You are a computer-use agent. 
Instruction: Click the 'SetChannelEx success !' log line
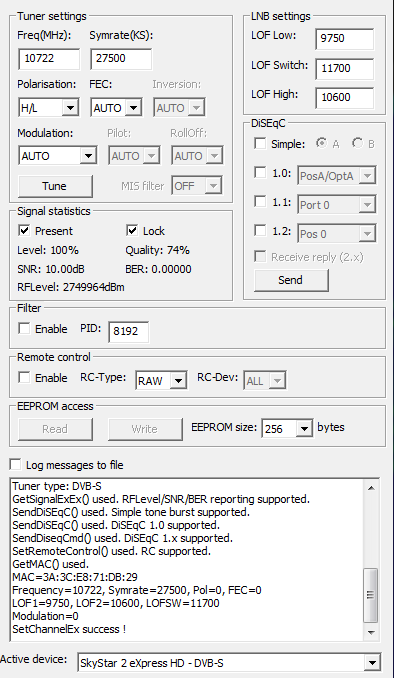tap(69, 629)
